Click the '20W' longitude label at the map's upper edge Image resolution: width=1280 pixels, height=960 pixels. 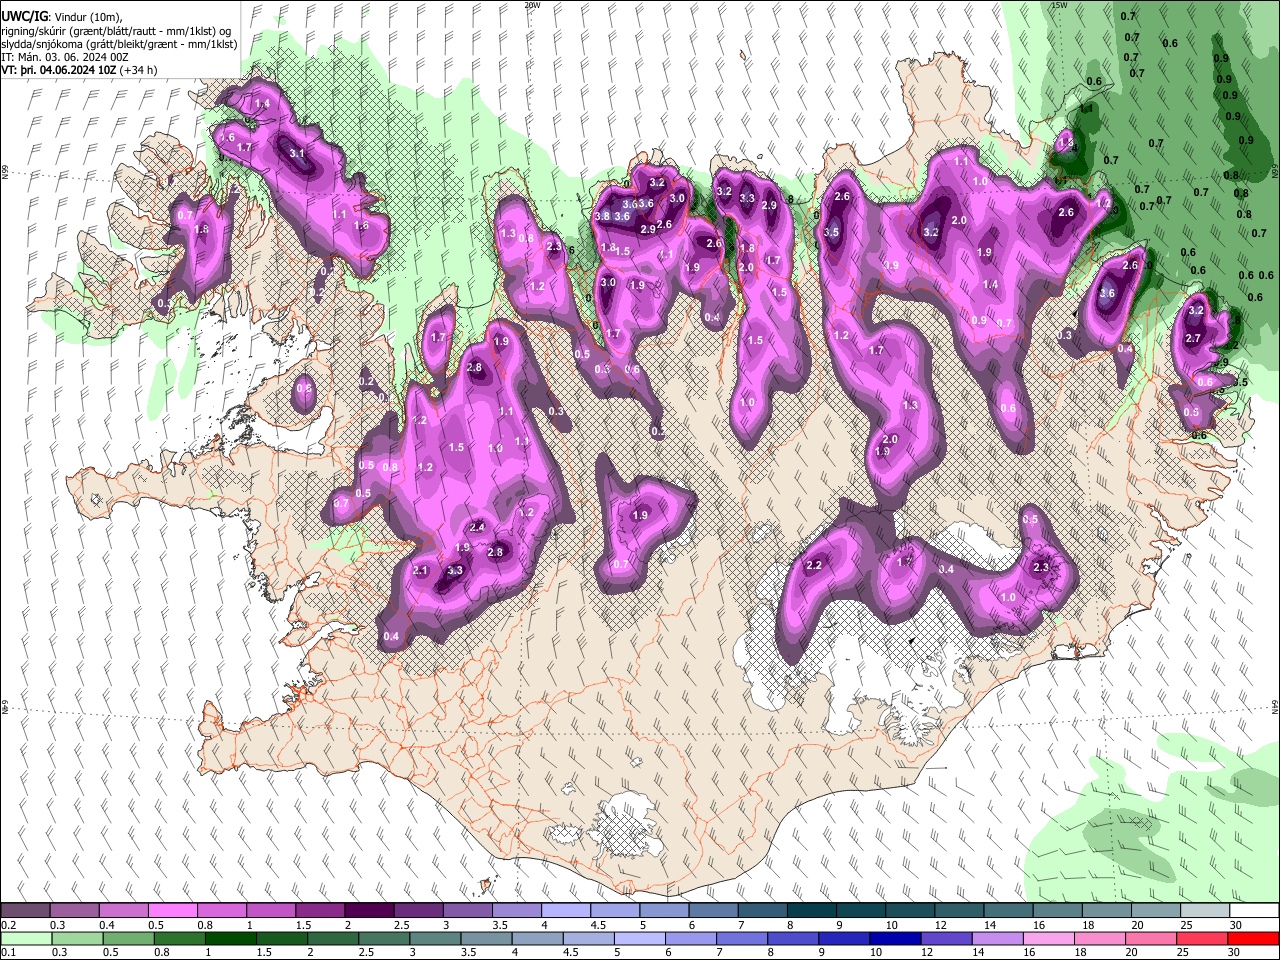[x=532, y=5]
